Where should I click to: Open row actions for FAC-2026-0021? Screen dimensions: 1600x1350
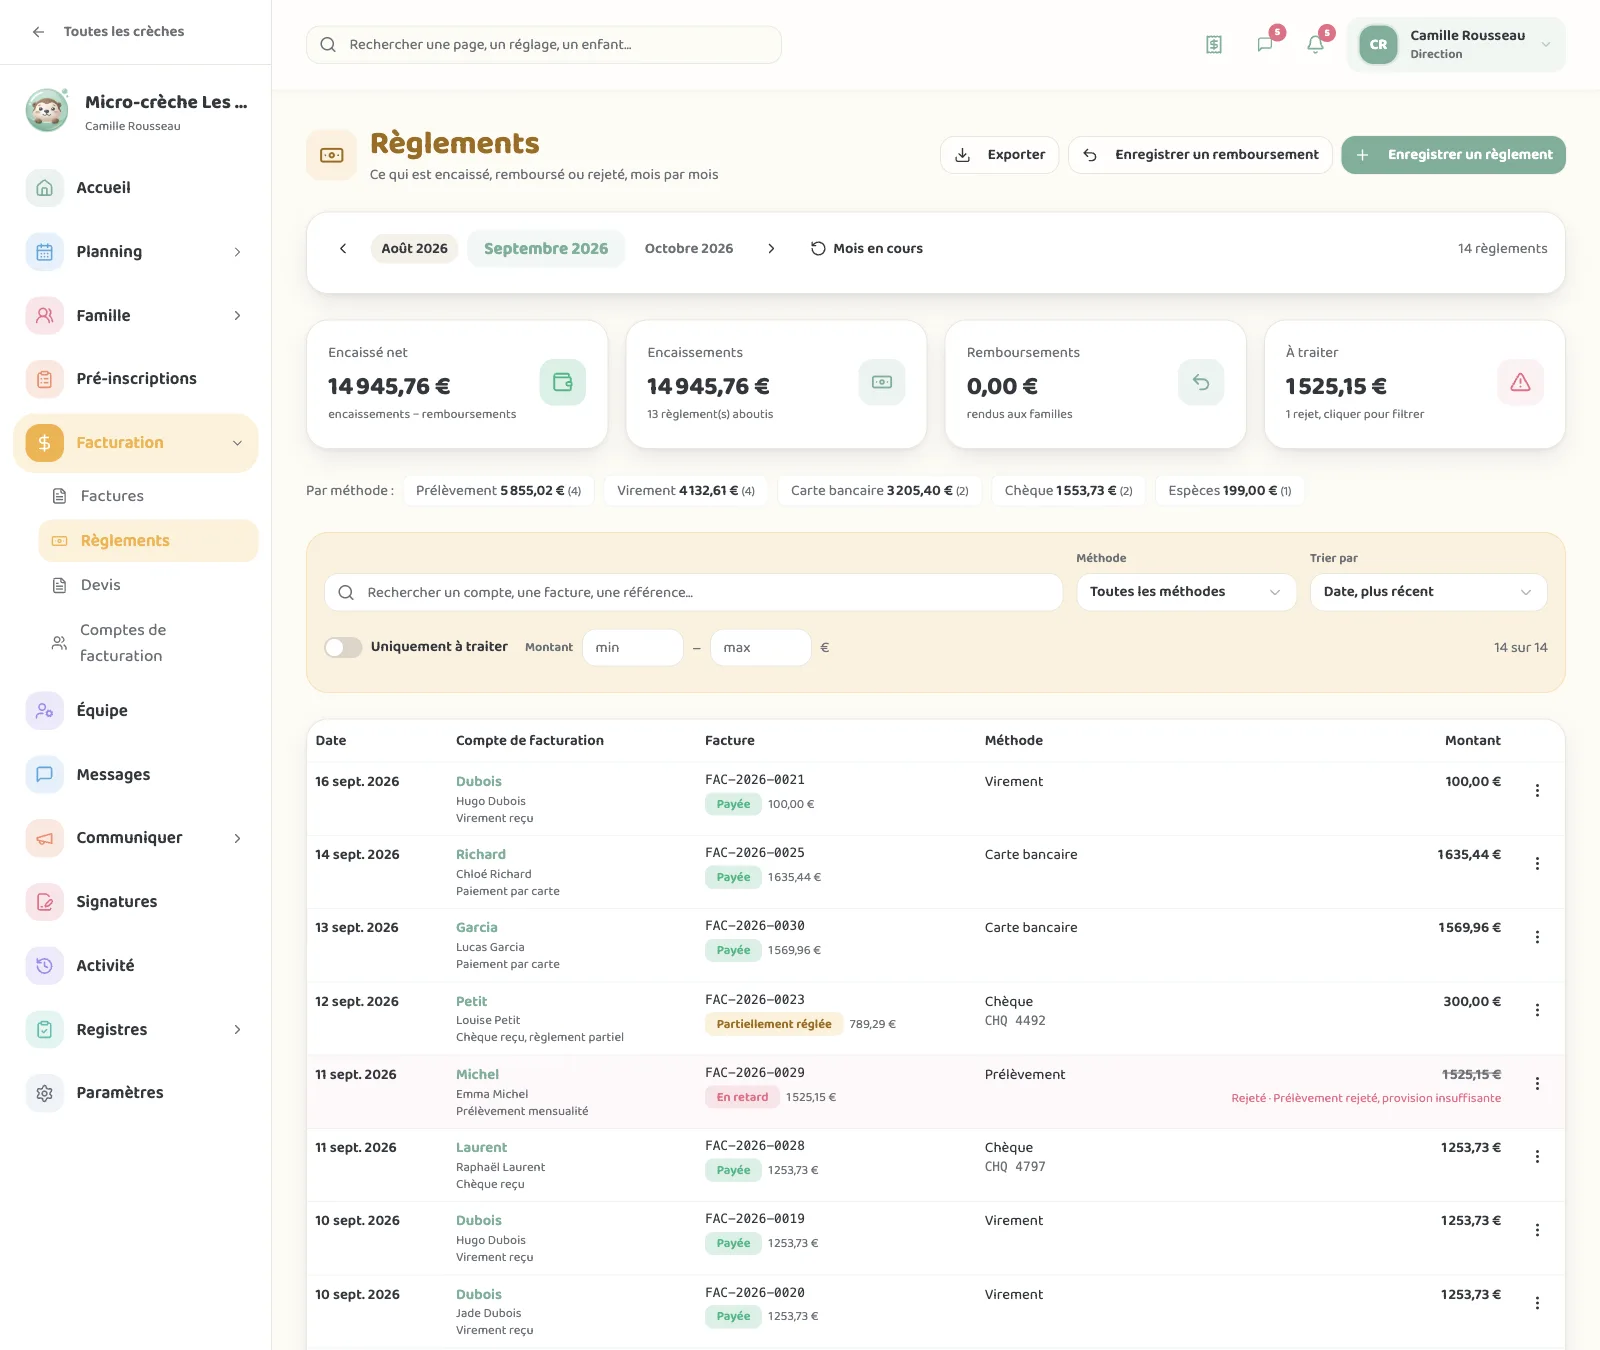point(1537,791)
